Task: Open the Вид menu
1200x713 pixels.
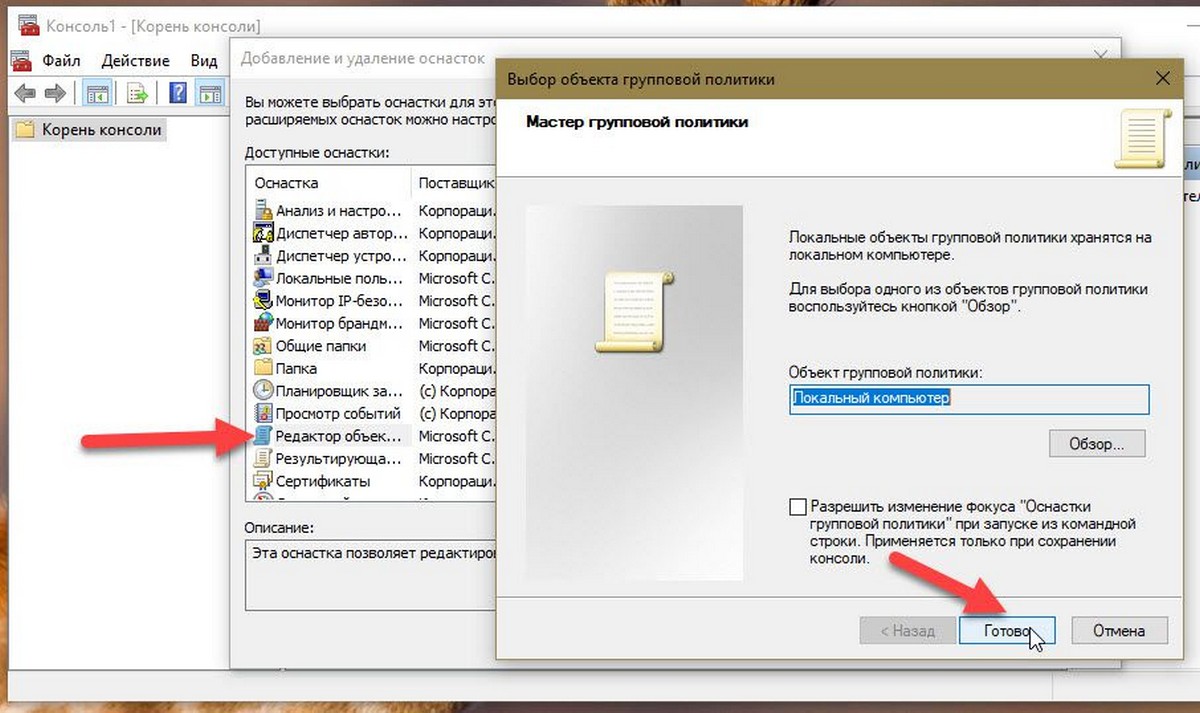Action: [x=203, y=60]
